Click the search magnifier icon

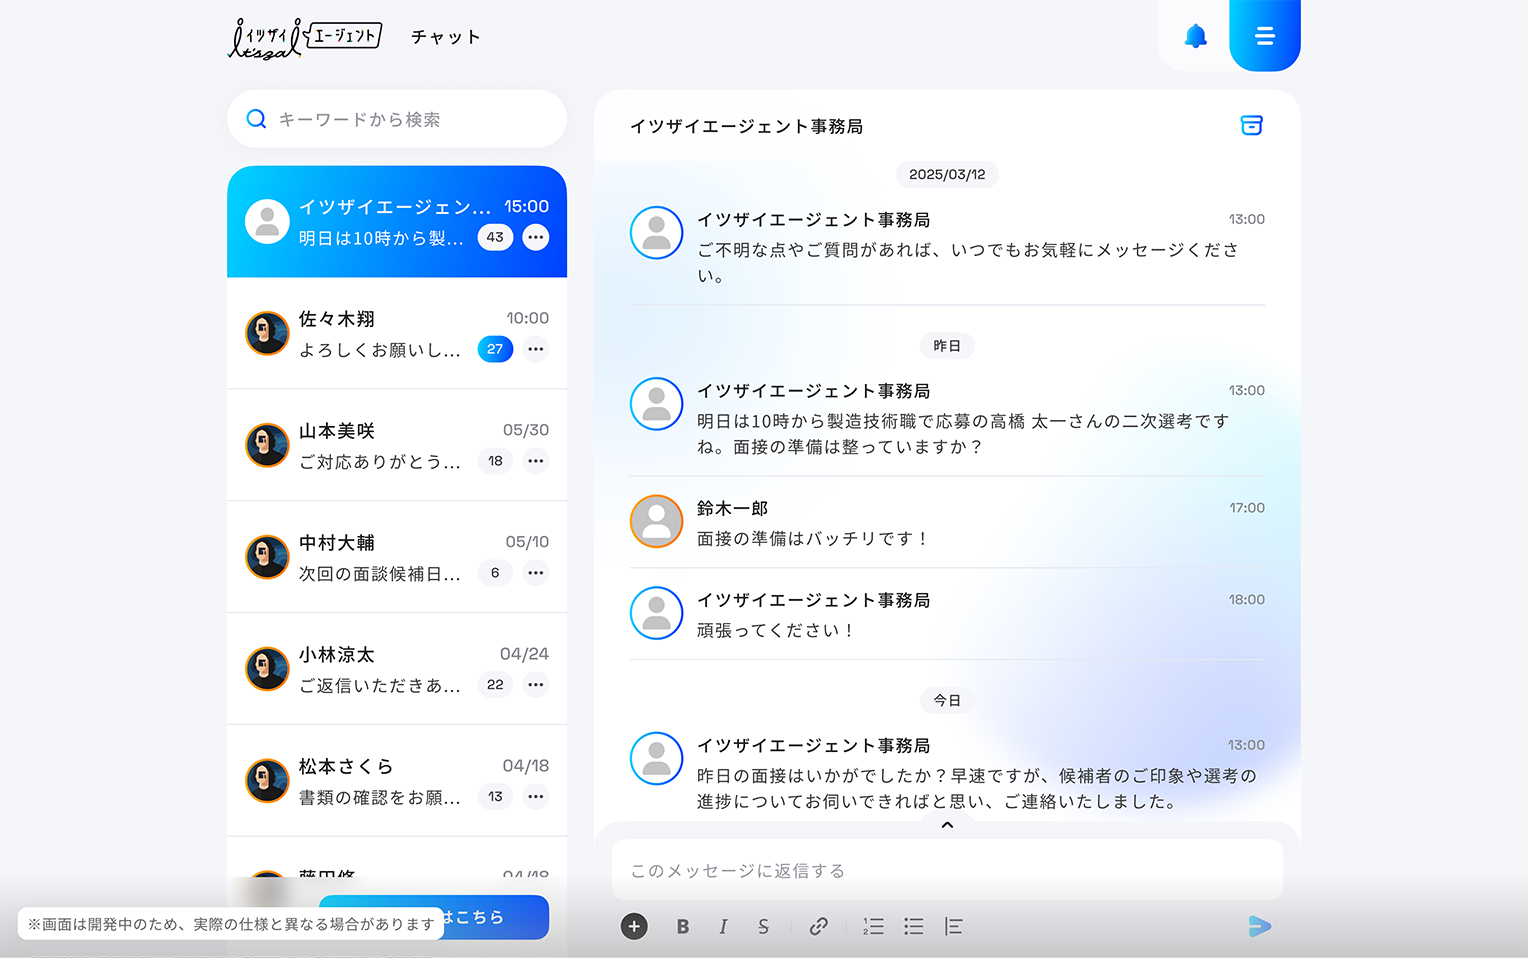click(257, 119)
